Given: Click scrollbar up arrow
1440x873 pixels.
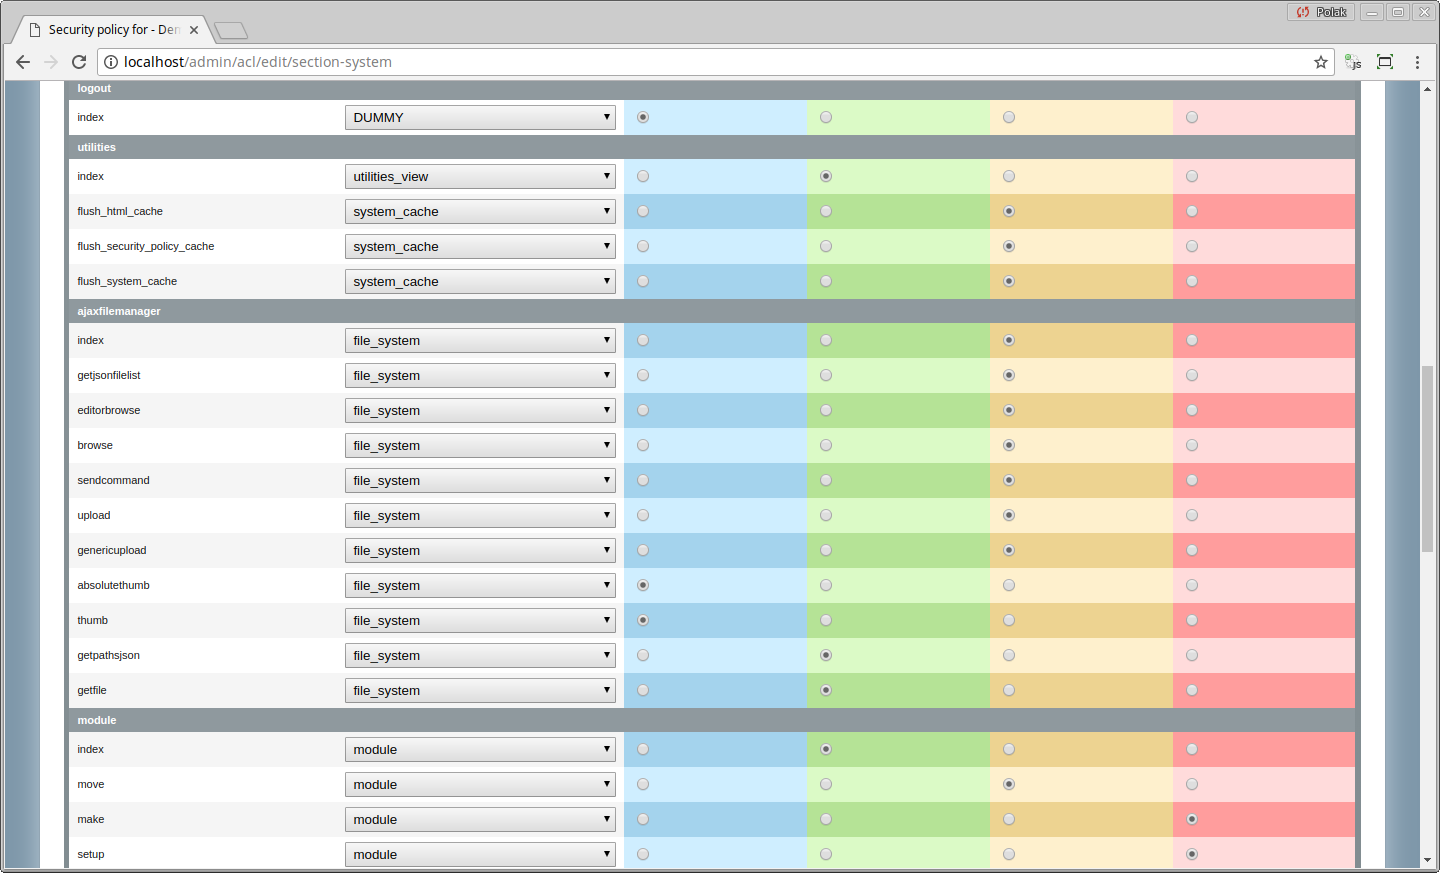Looking at the screenshot, I should 1427,89.
